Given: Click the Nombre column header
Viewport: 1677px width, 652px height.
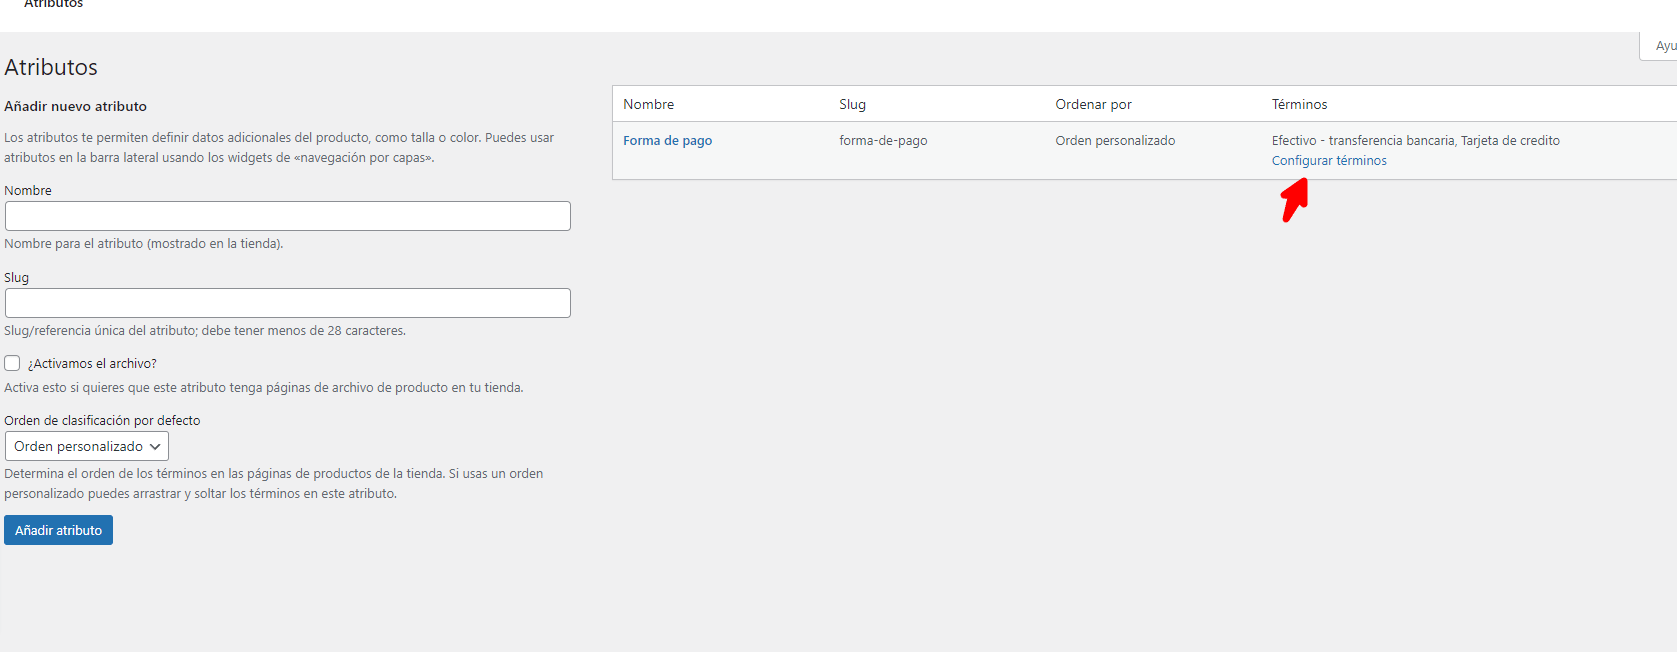Looking at the screenshot, I should (x=648, y=104).
